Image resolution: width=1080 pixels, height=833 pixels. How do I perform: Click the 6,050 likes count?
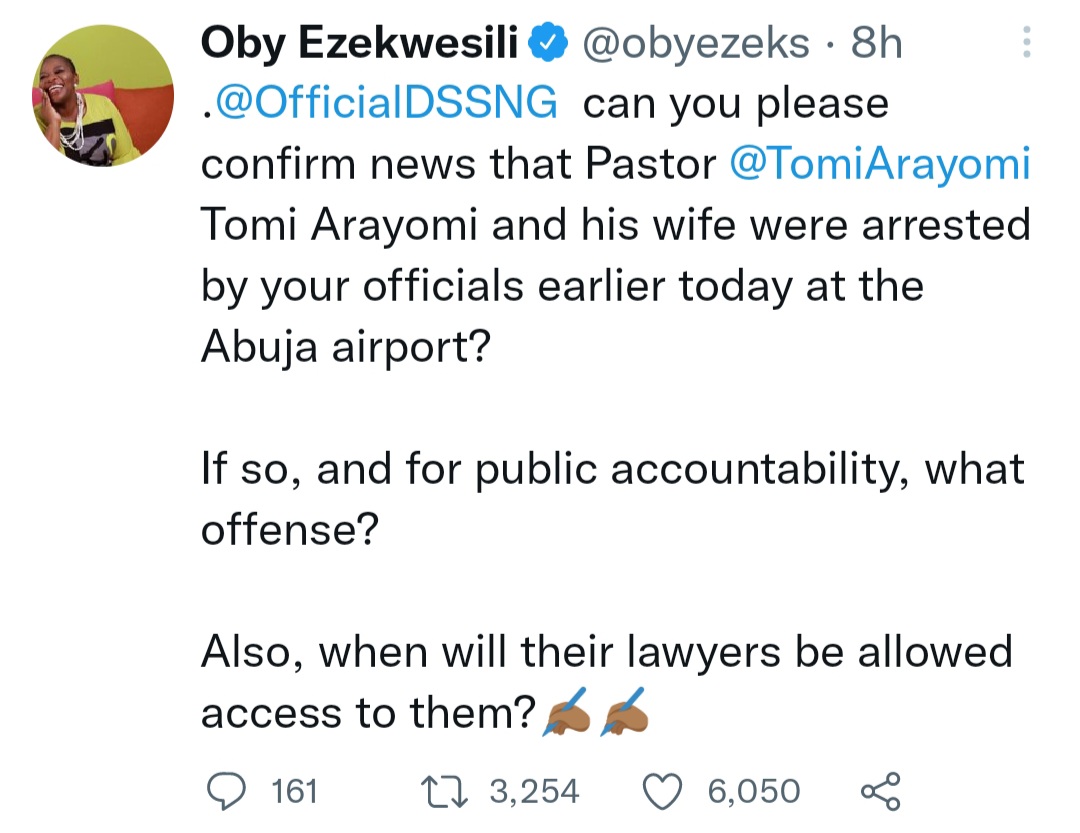pos(754,791)
